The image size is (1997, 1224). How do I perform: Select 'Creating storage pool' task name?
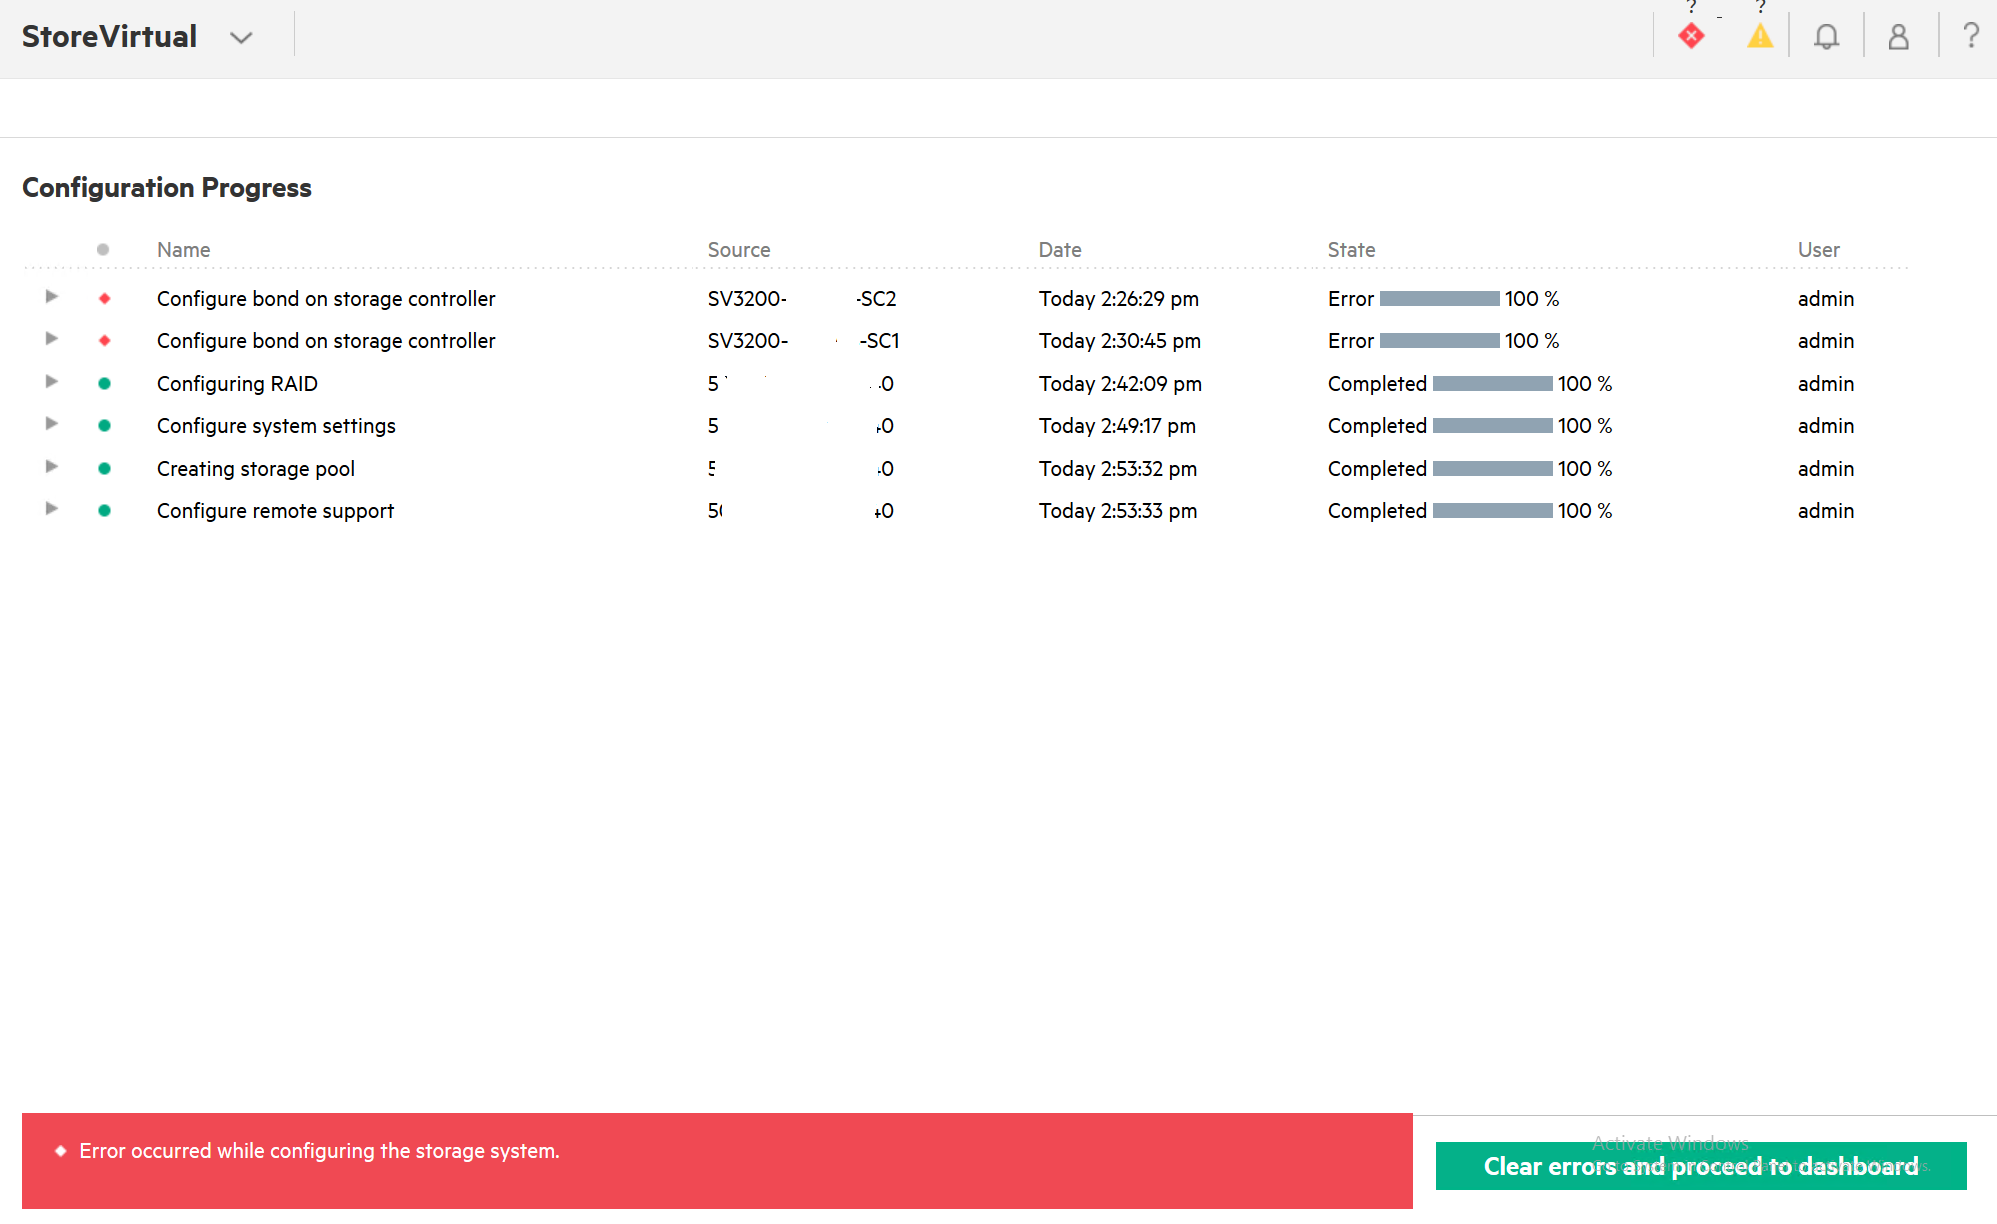pyautogui.click(x=256, y=469)
